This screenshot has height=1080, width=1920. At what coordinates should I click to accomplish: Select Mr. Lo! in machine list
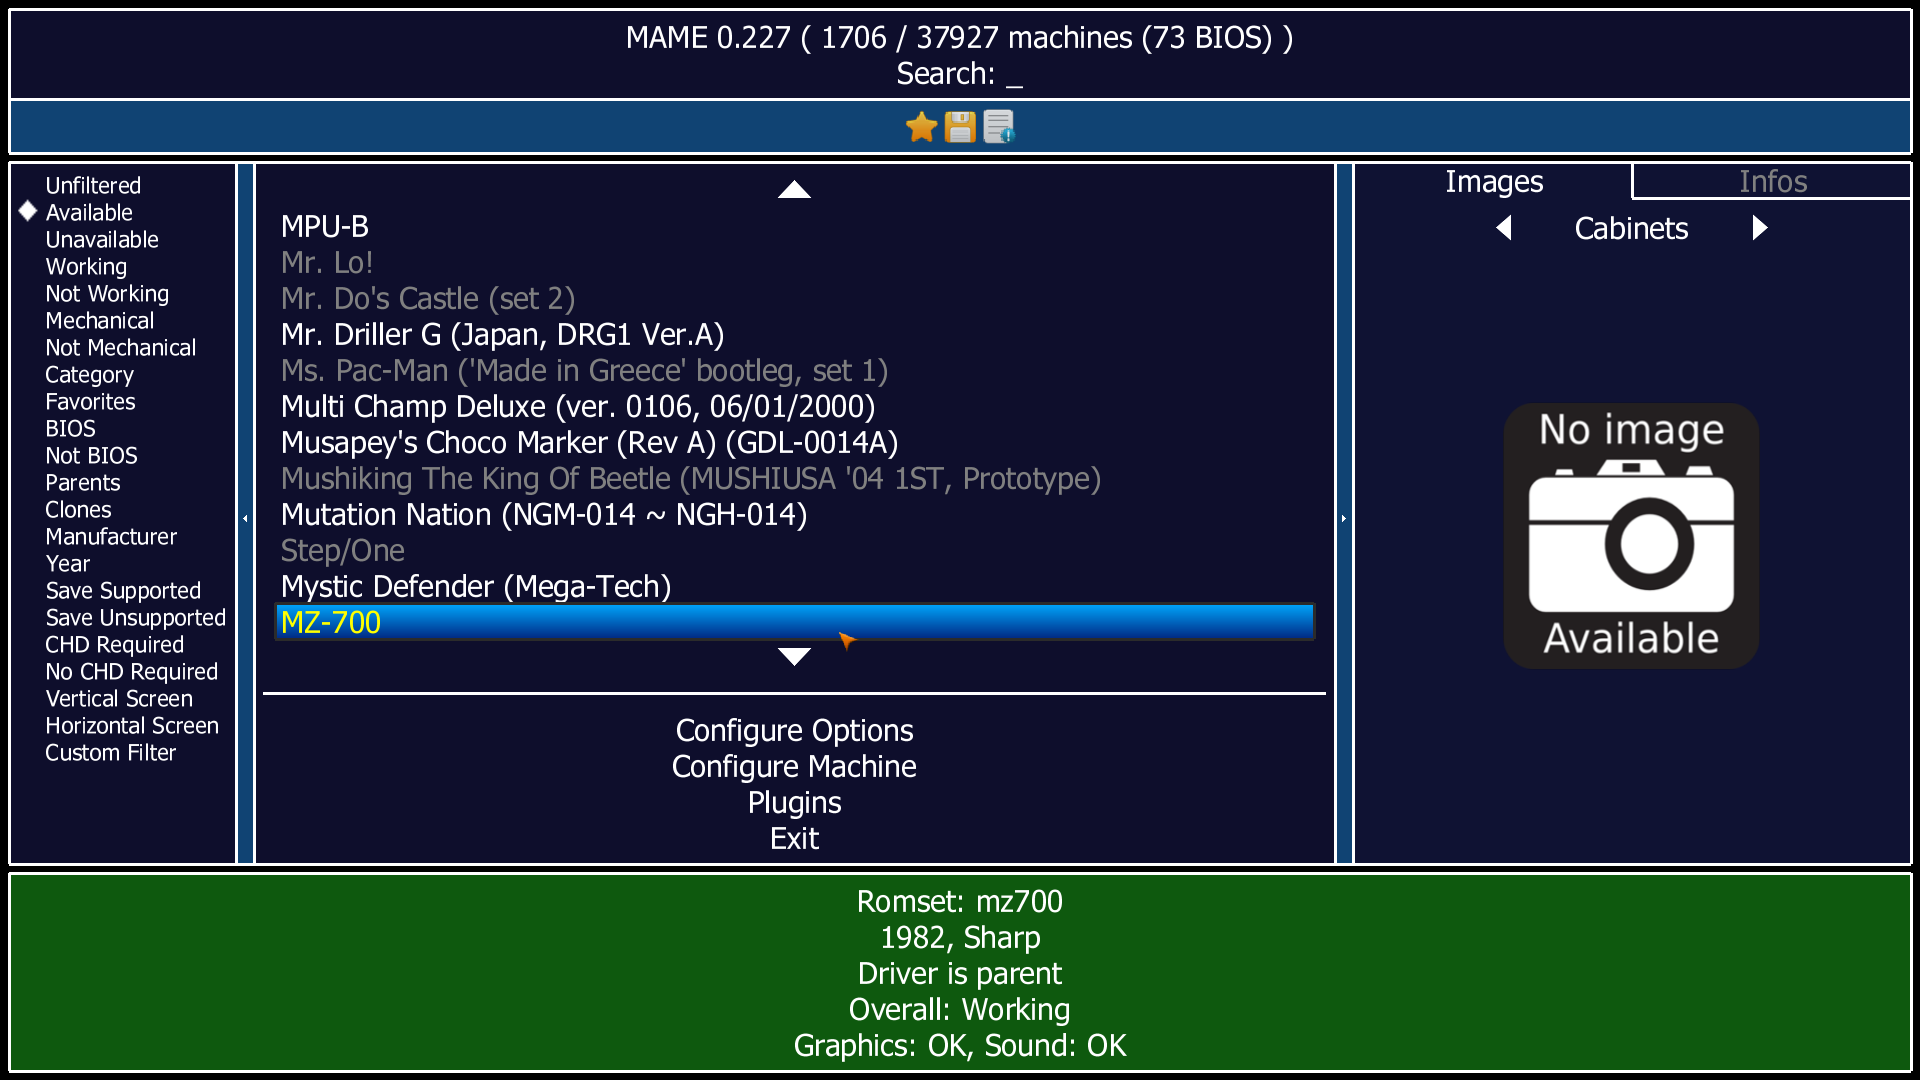click(x=794, y=262)
